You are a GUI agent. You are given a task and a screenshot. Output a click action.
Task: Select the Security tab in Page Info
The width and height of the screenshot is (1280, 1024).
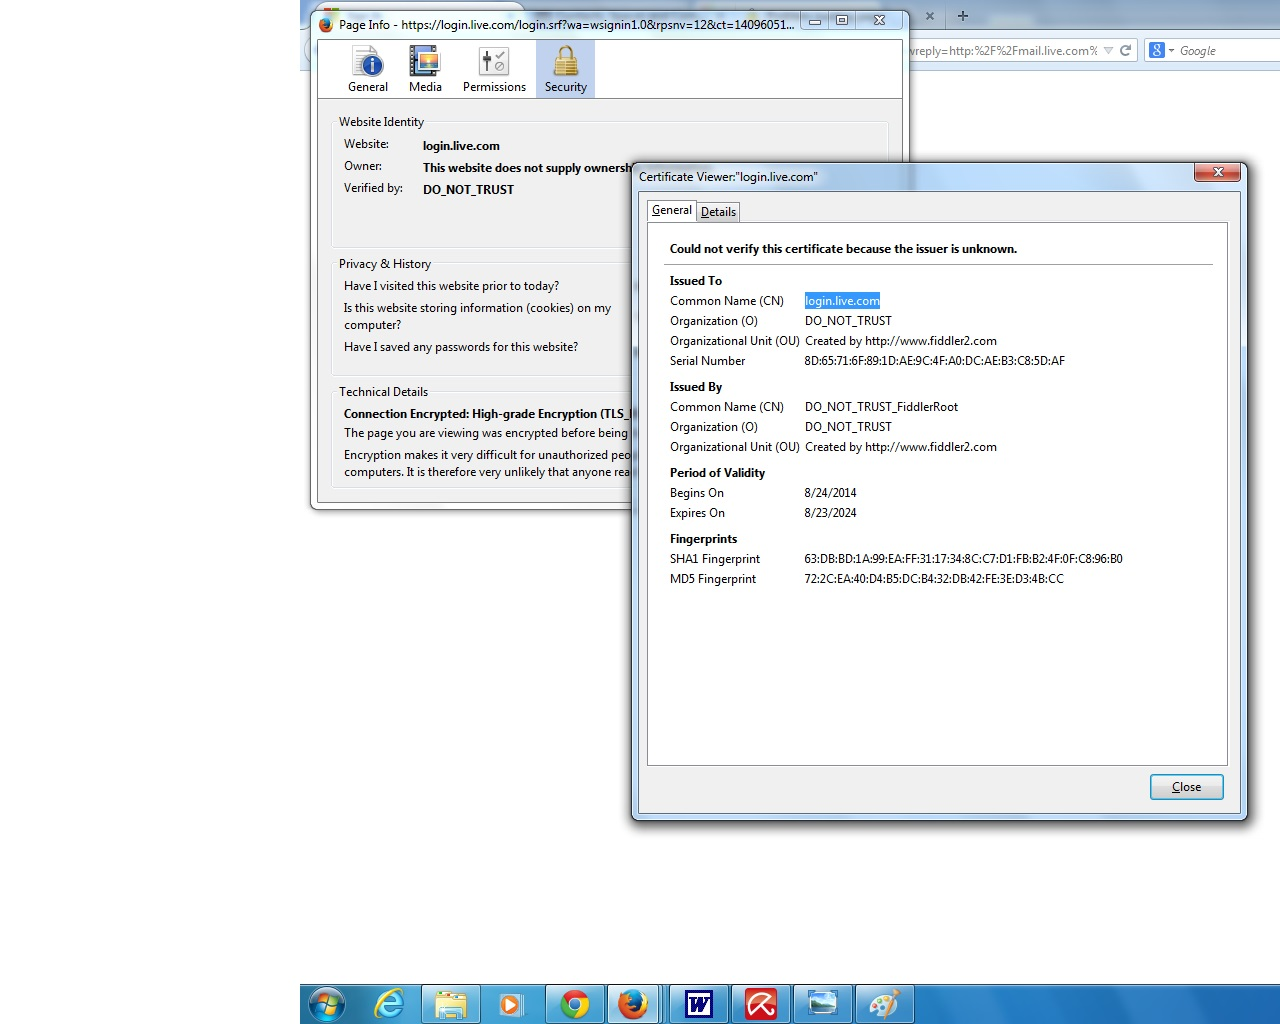(566, 69)
